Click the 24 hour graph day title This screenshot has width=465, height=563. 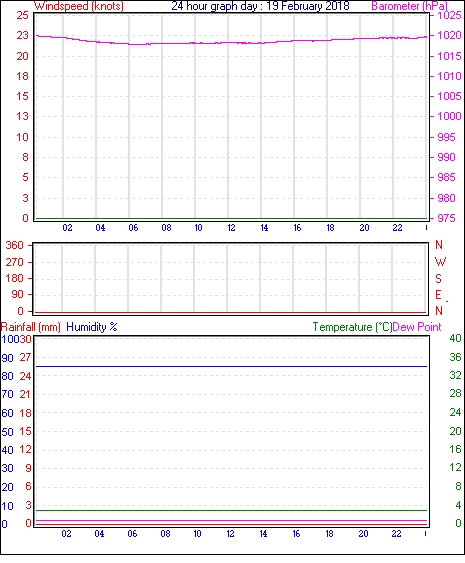[260, 6]
